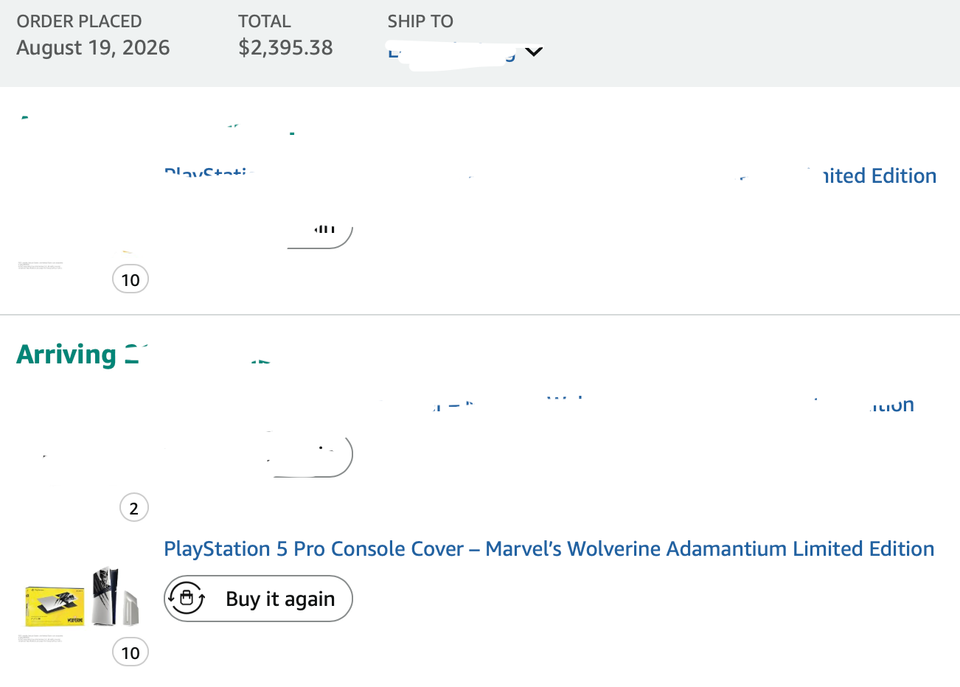Open the partially hidden 'PlayStati' title fragment
960x687 pixels.
209,171
